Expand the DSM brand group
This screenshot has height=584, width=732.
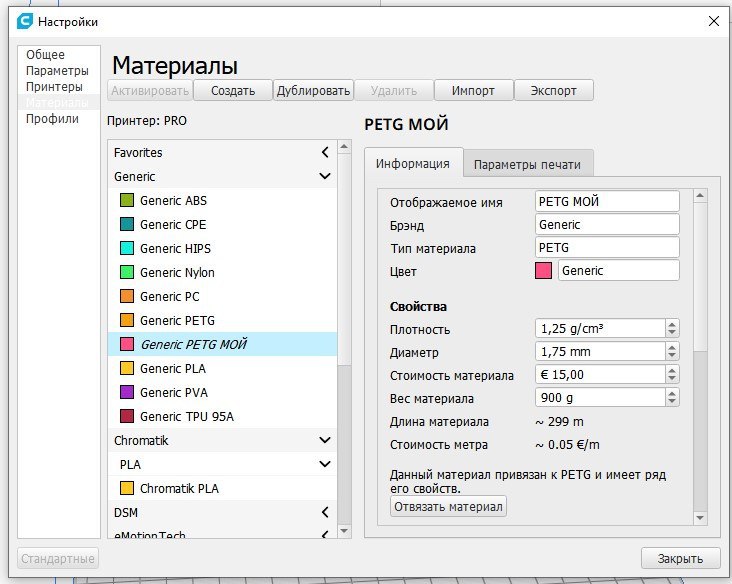coord(325,512)
